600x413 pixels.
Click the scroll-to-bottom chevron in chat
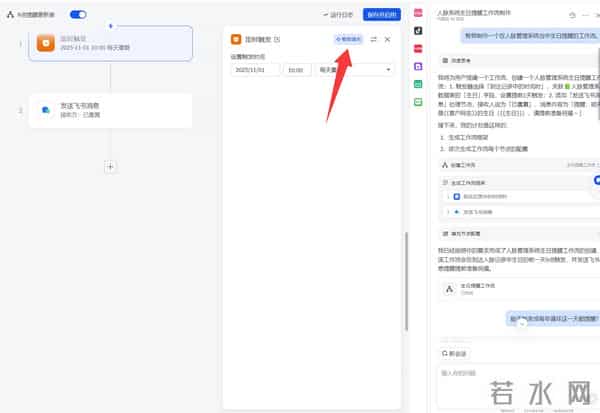pyautogui.click(x=522, y=324)
